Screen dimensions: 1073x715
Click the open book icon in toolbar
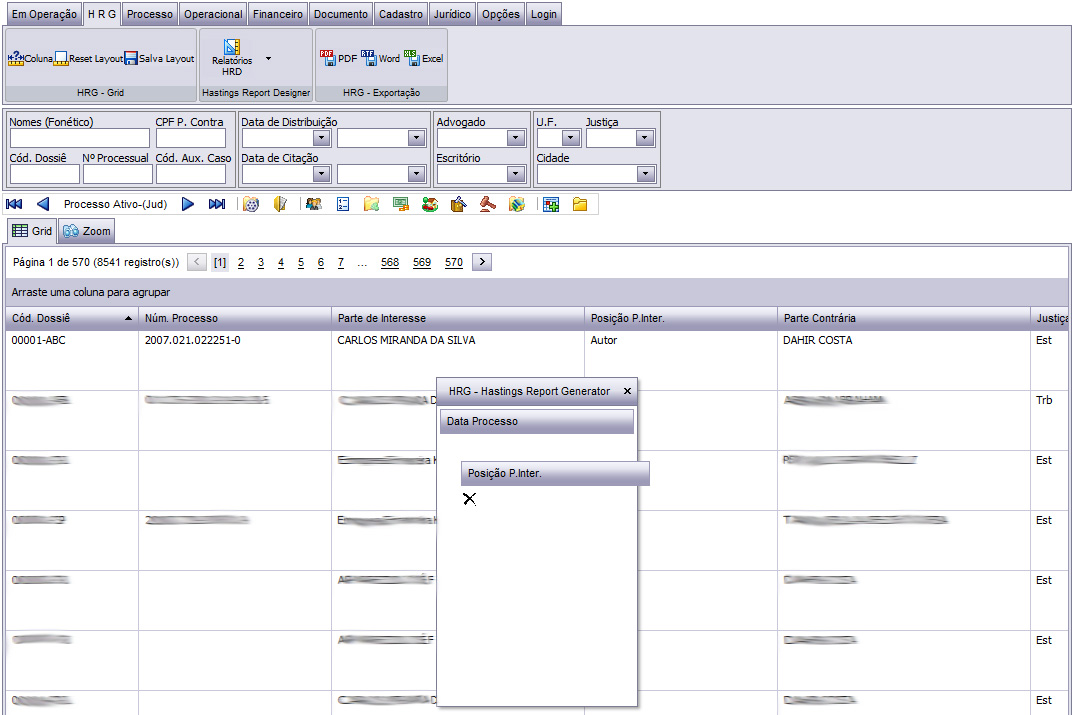[281, 204]
